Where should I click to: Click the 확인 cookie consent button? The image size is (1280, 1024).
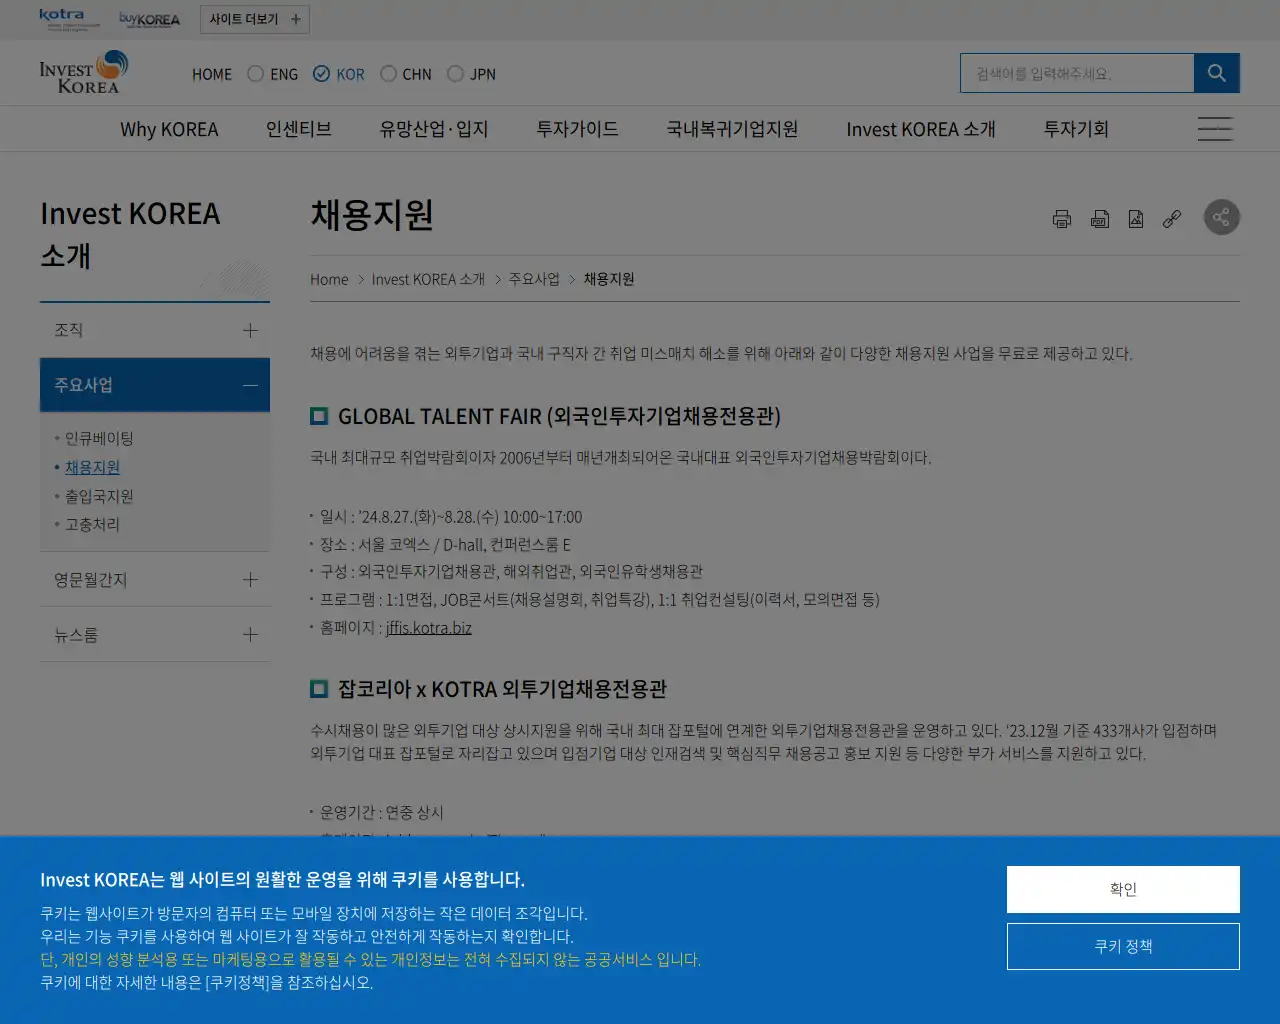1122,888
